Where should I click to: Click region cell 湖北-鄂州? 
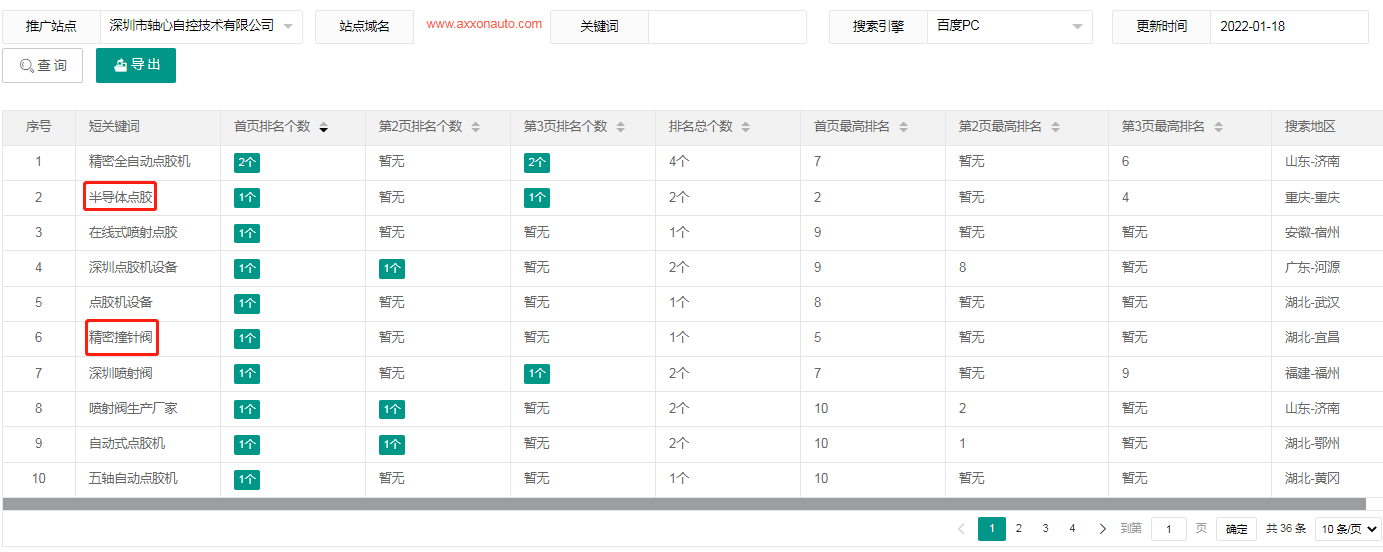click(x=1312, y=443)
